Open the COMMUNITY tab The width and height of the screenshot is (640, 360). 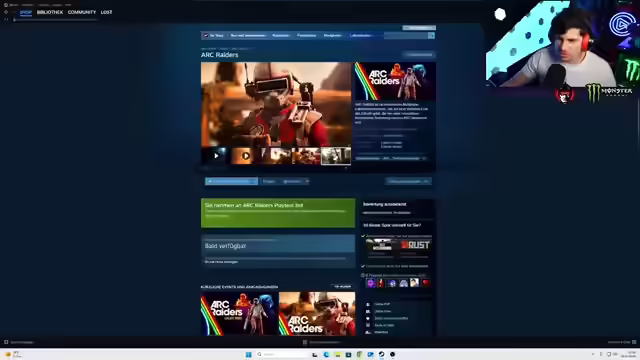tap(82, 12)
